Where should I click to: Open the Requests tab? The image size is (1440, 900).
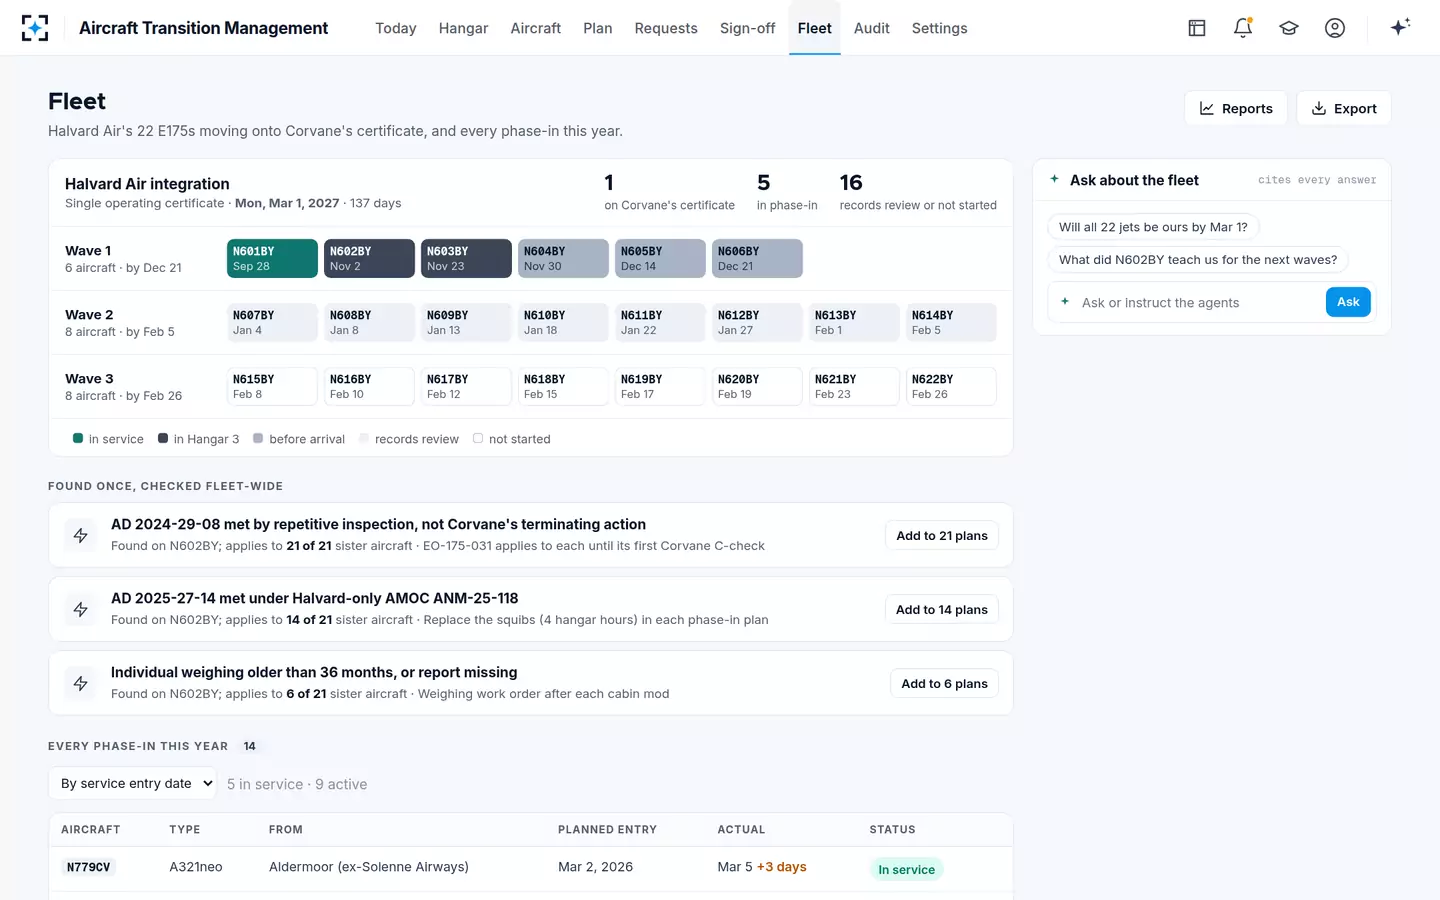point(666,28)
